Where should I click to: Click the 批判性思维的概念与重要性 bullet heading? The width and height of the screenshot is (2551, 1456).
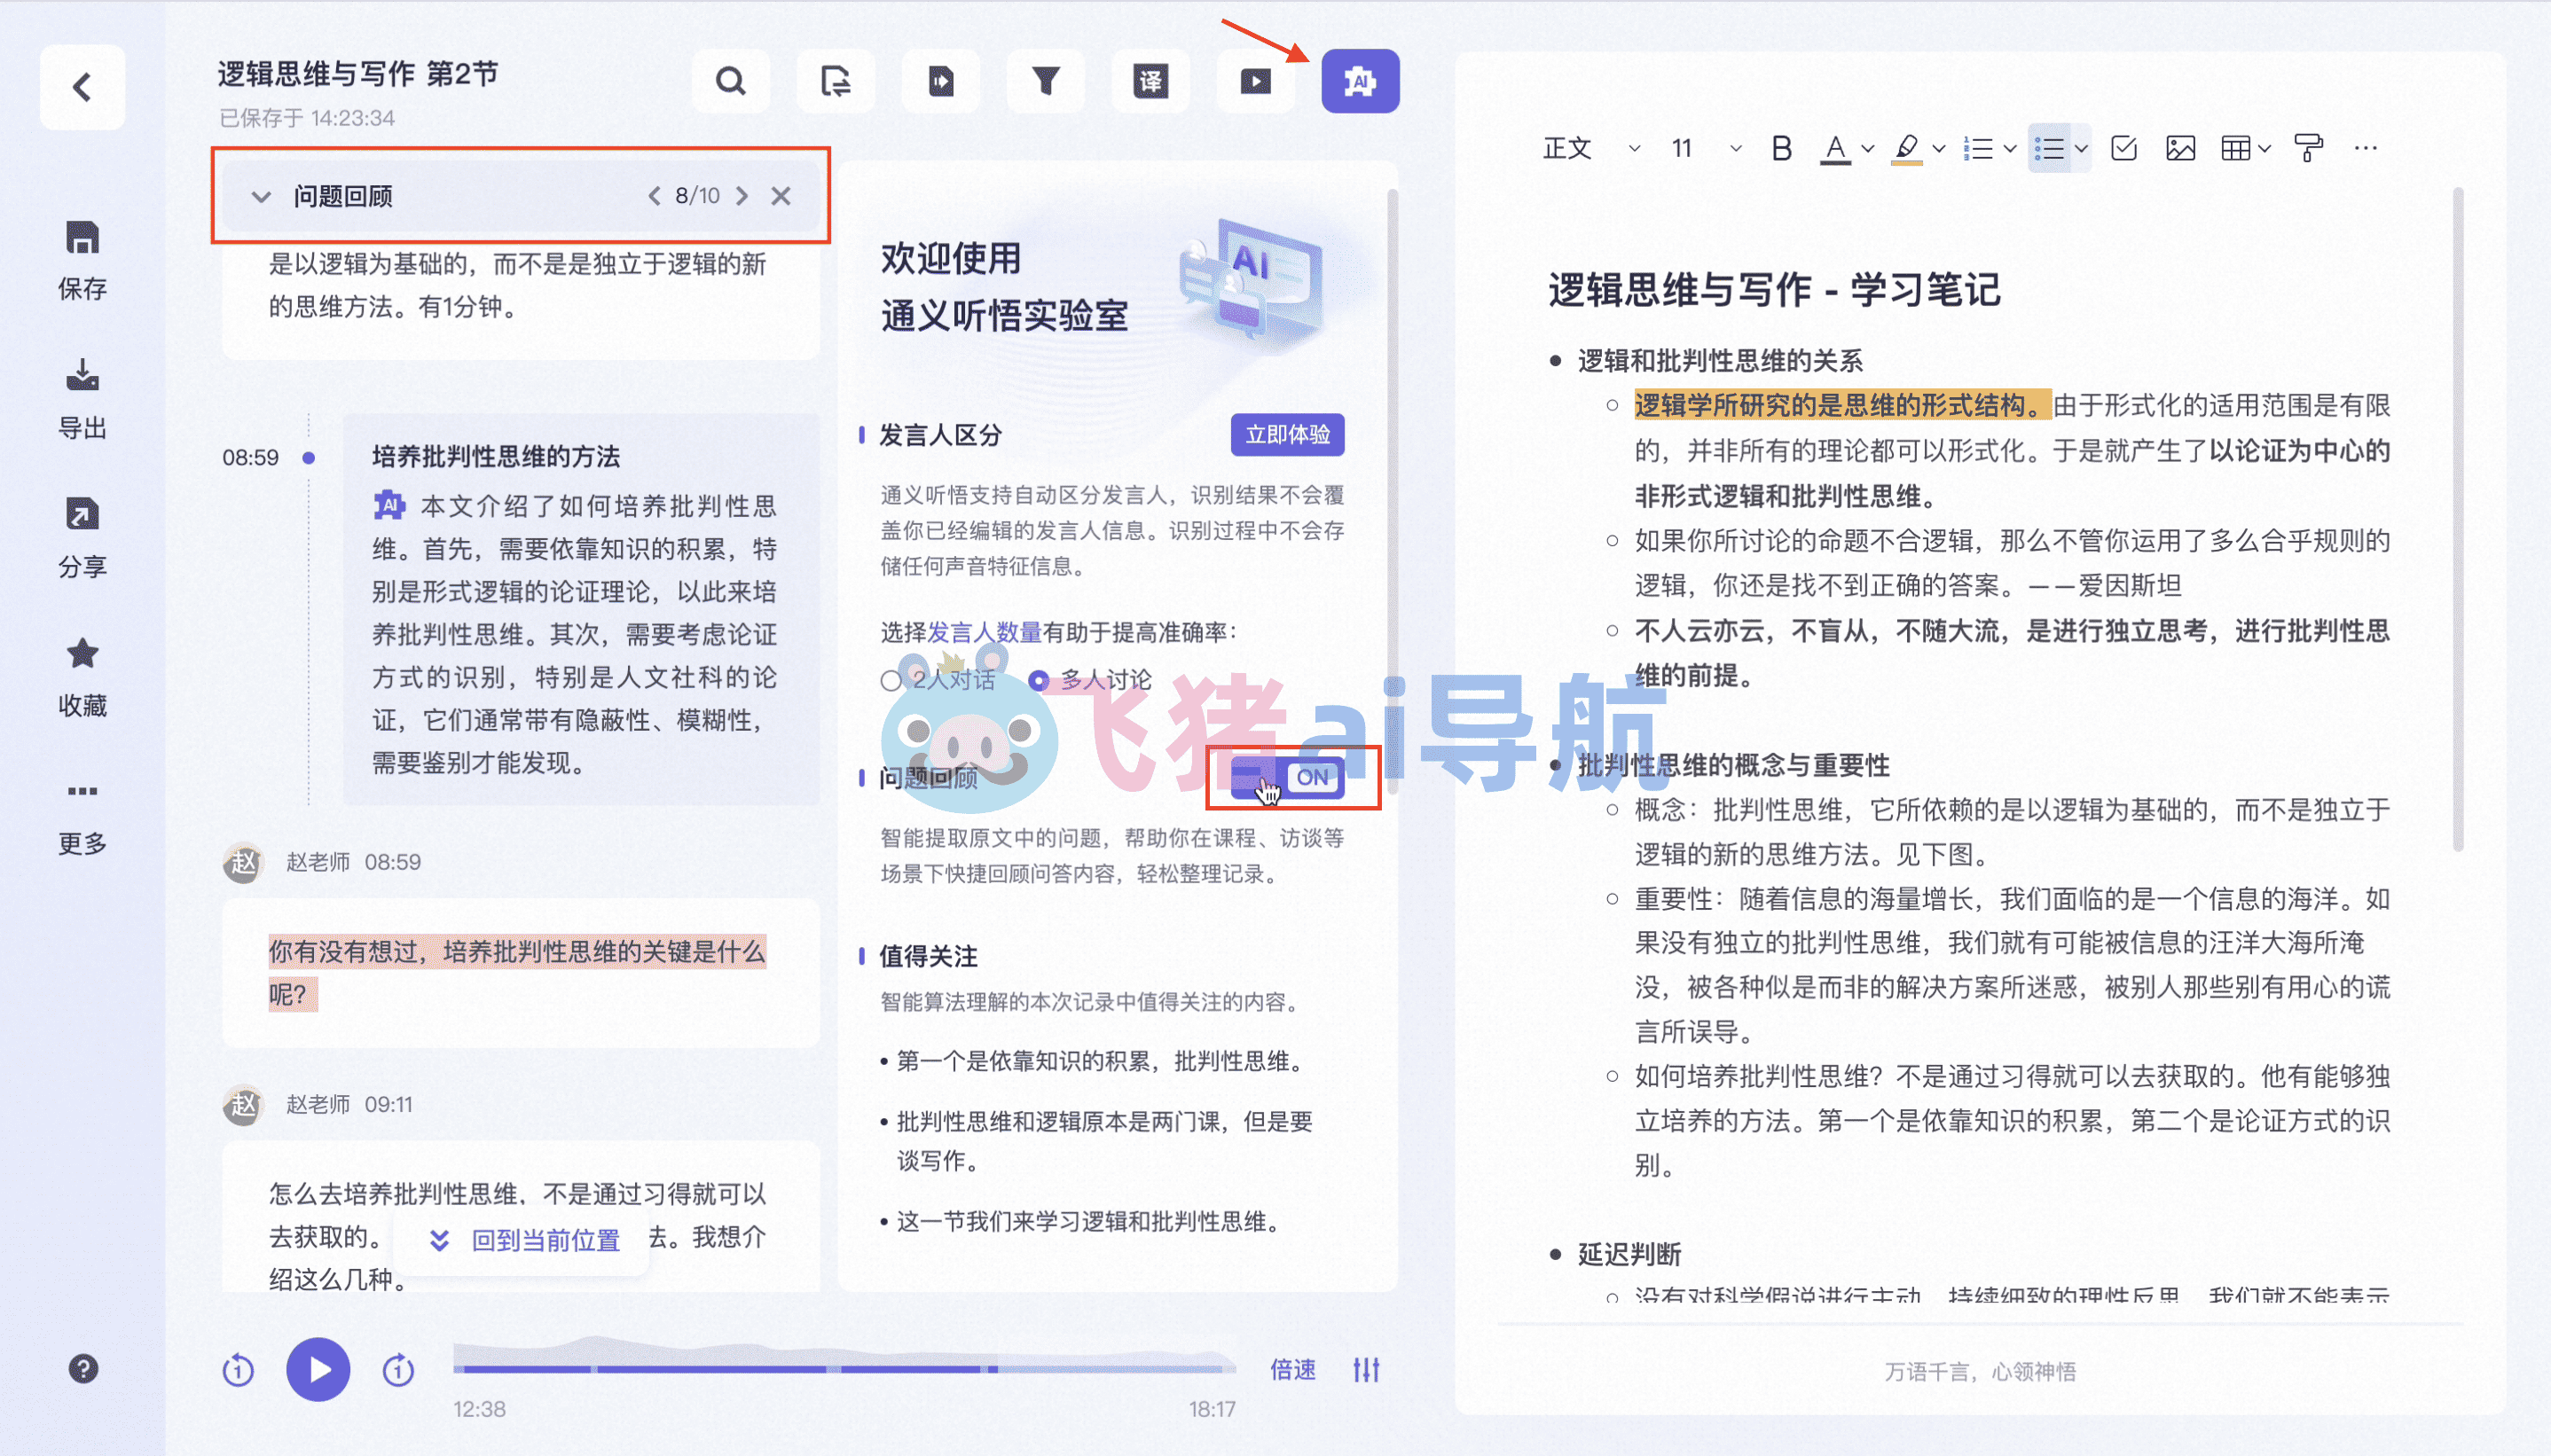[1733, 765]
